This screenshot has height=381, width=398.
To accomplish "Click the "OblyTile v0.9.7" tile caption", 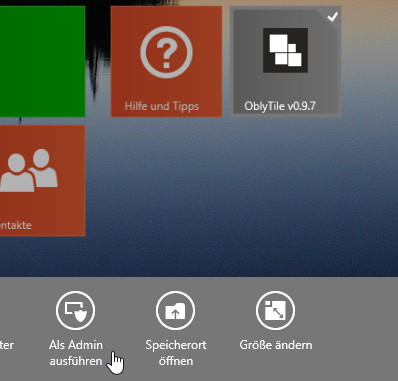I will [x=280, y=106].
